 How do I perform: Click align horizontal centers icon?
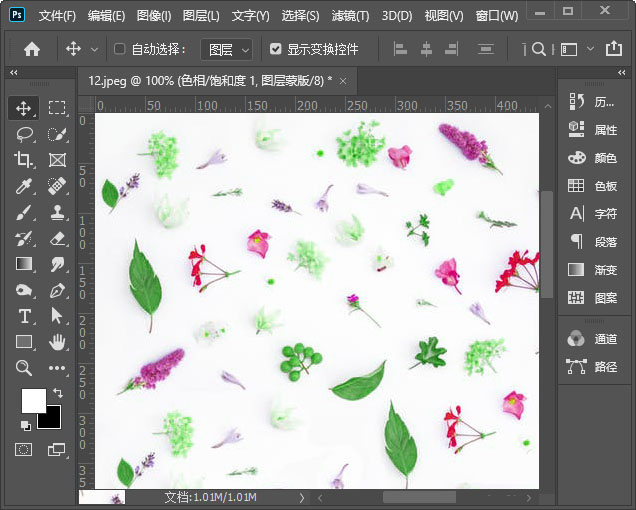(x=426, y=49)
